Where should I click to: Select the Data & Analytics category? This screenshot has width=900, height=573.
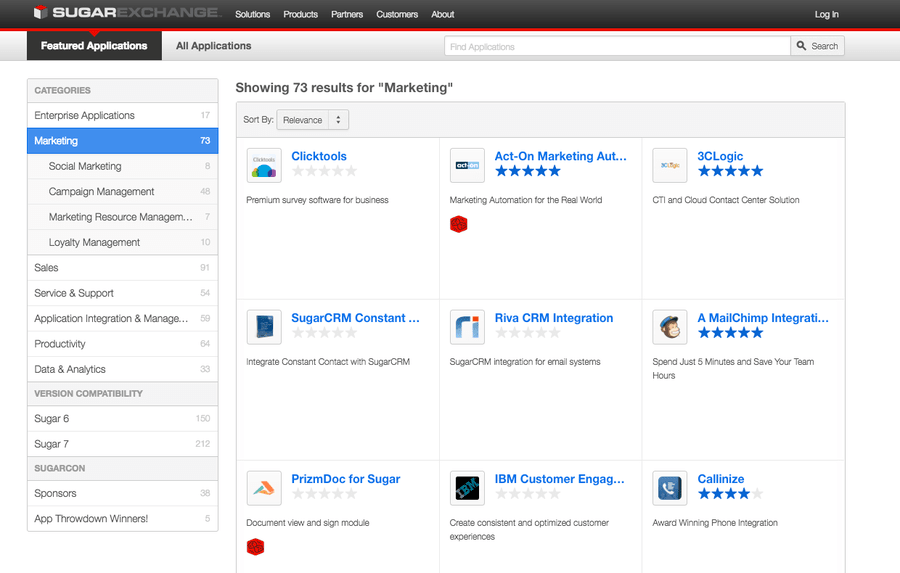123,369
